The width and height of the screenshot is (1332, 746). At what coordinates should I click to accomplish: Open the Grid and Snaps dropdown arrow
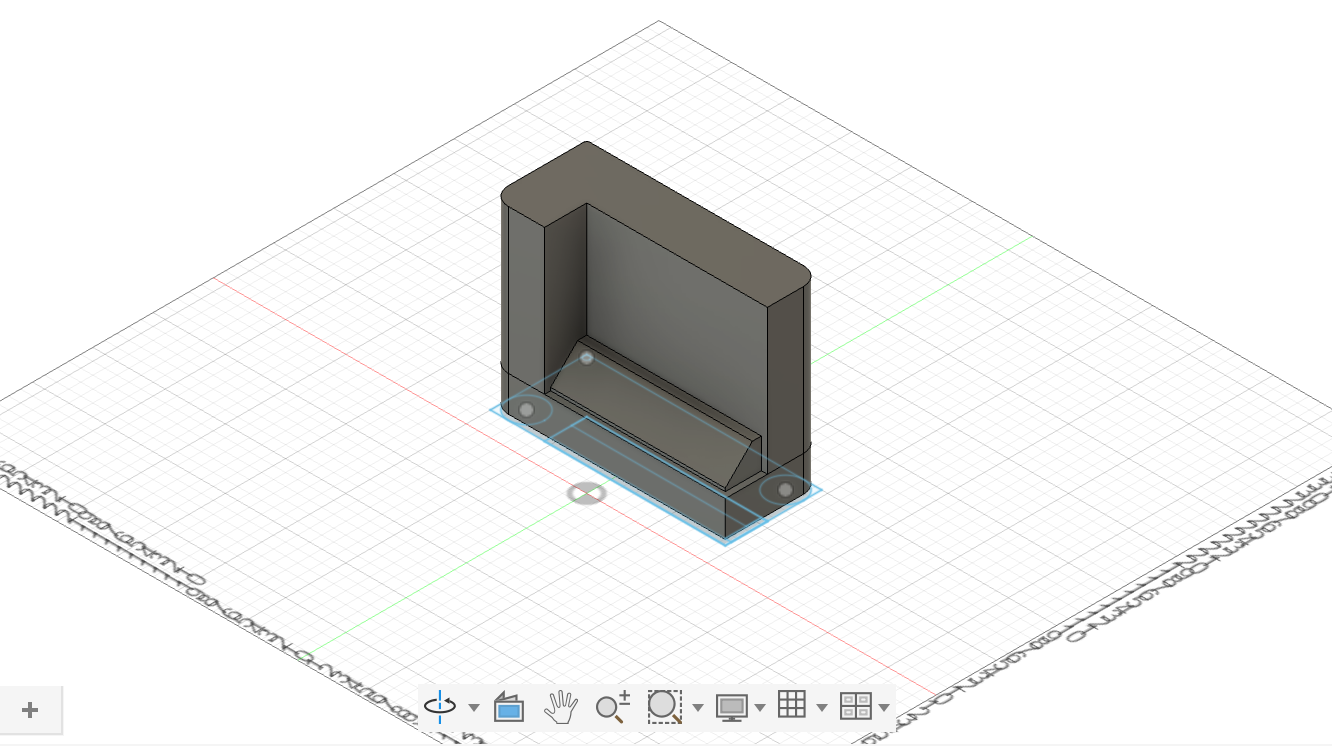tap(822, 708)
